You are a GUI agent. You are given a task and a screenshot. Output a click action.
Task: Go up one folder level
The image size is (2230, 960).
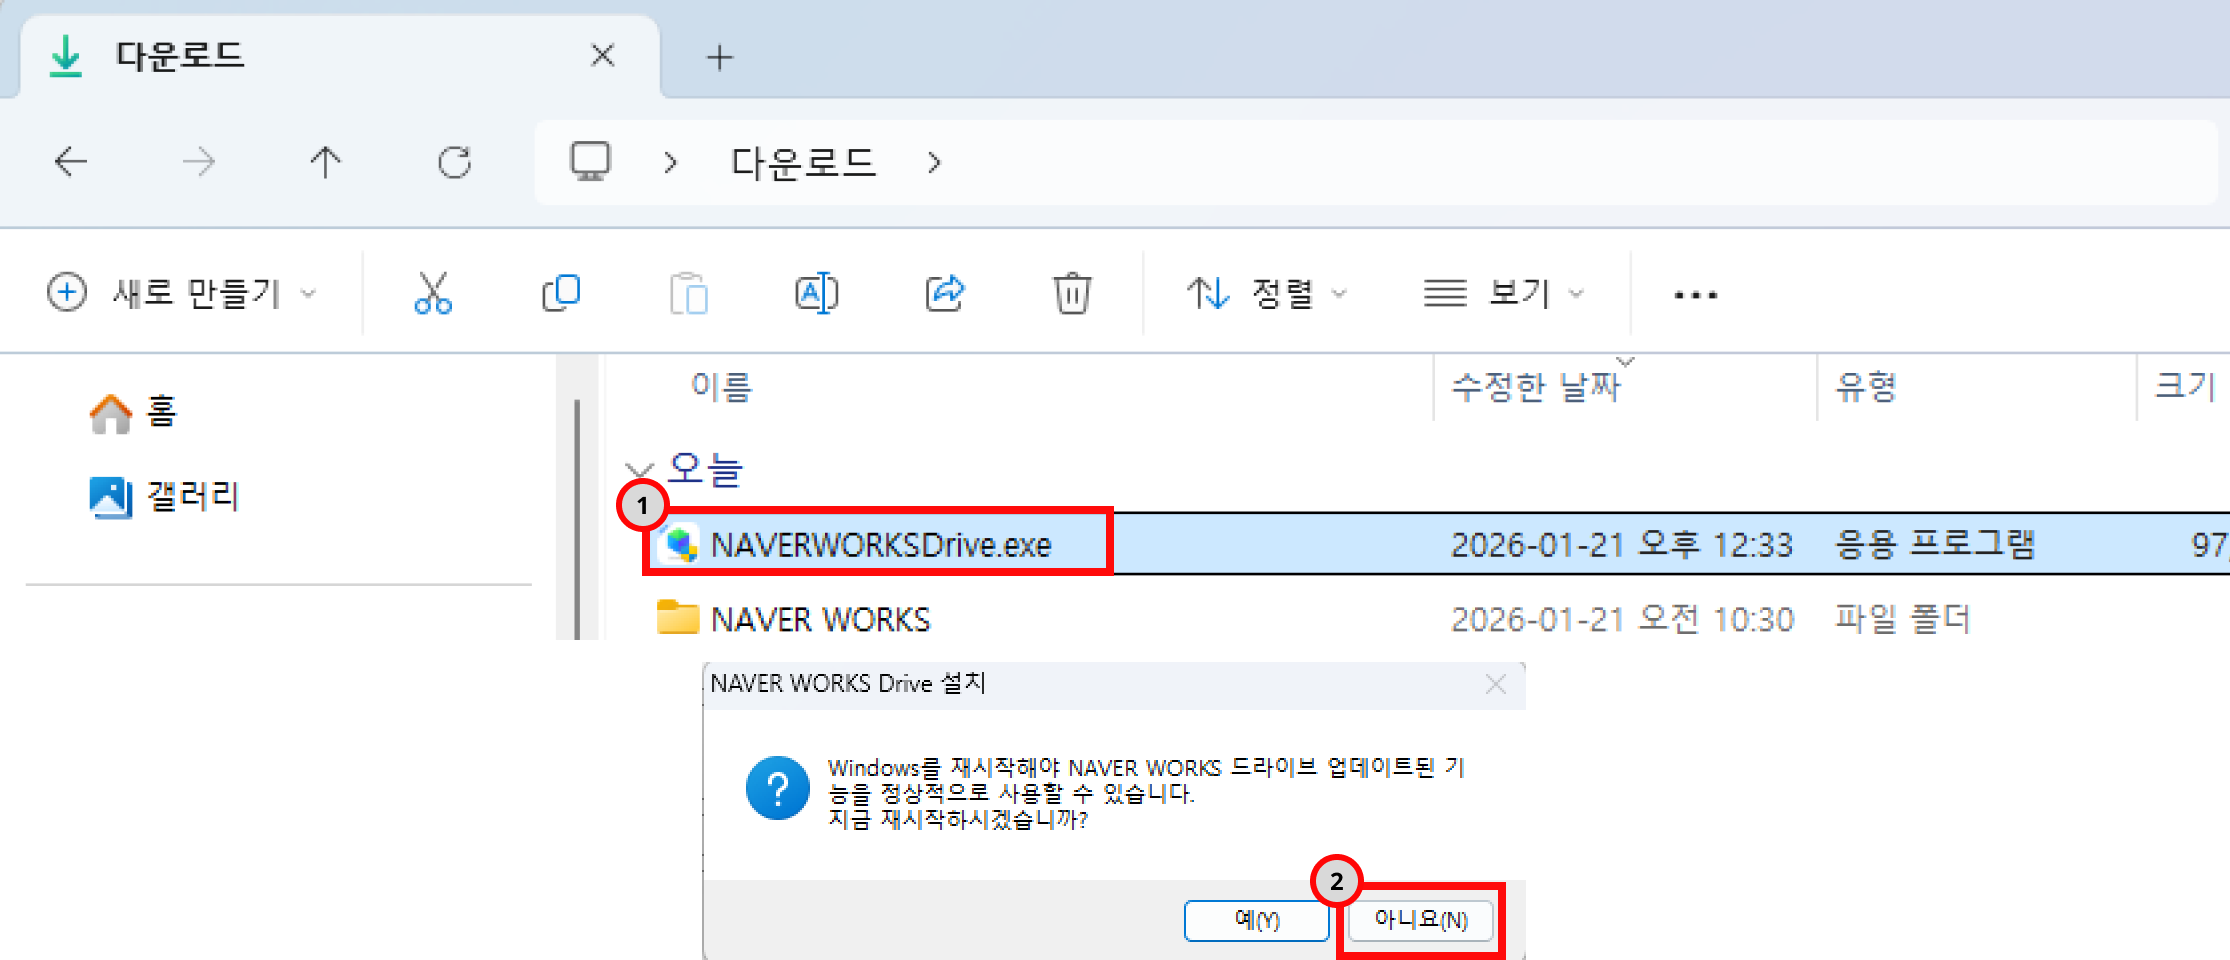[325, 161]
